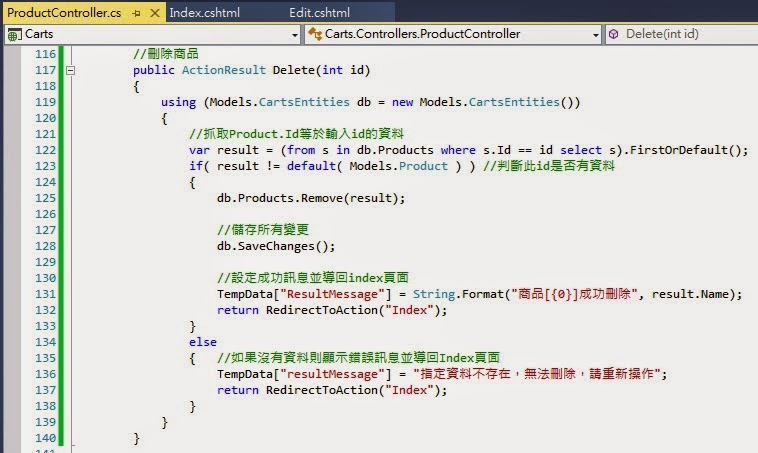Click the default keyword on line 123
758x453 pixels.
(x=311, y=166)
